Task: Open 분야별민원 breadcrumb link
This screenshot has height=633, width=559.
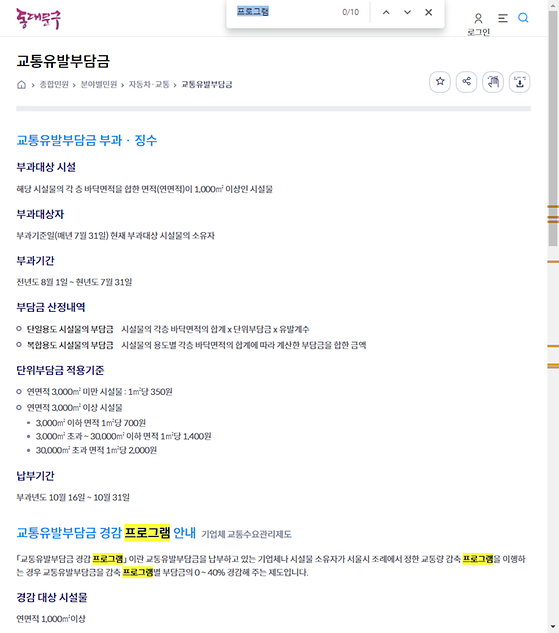Action: (99, 84)
